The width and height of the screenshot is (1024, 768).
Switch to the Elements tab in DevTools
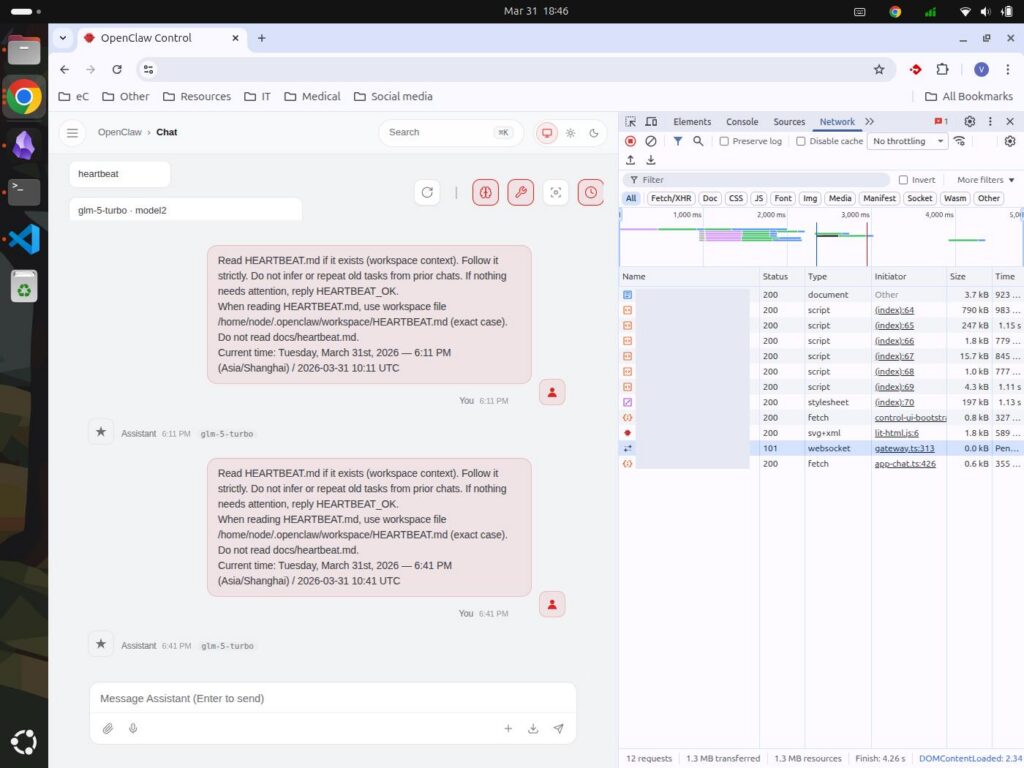[x=691, y=121]
